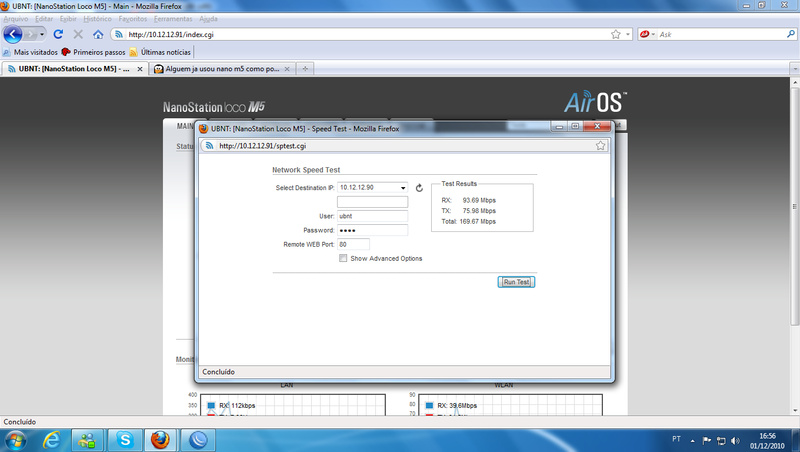
Task: Reload the page in main Firefox window
Action: pos(58,34)
